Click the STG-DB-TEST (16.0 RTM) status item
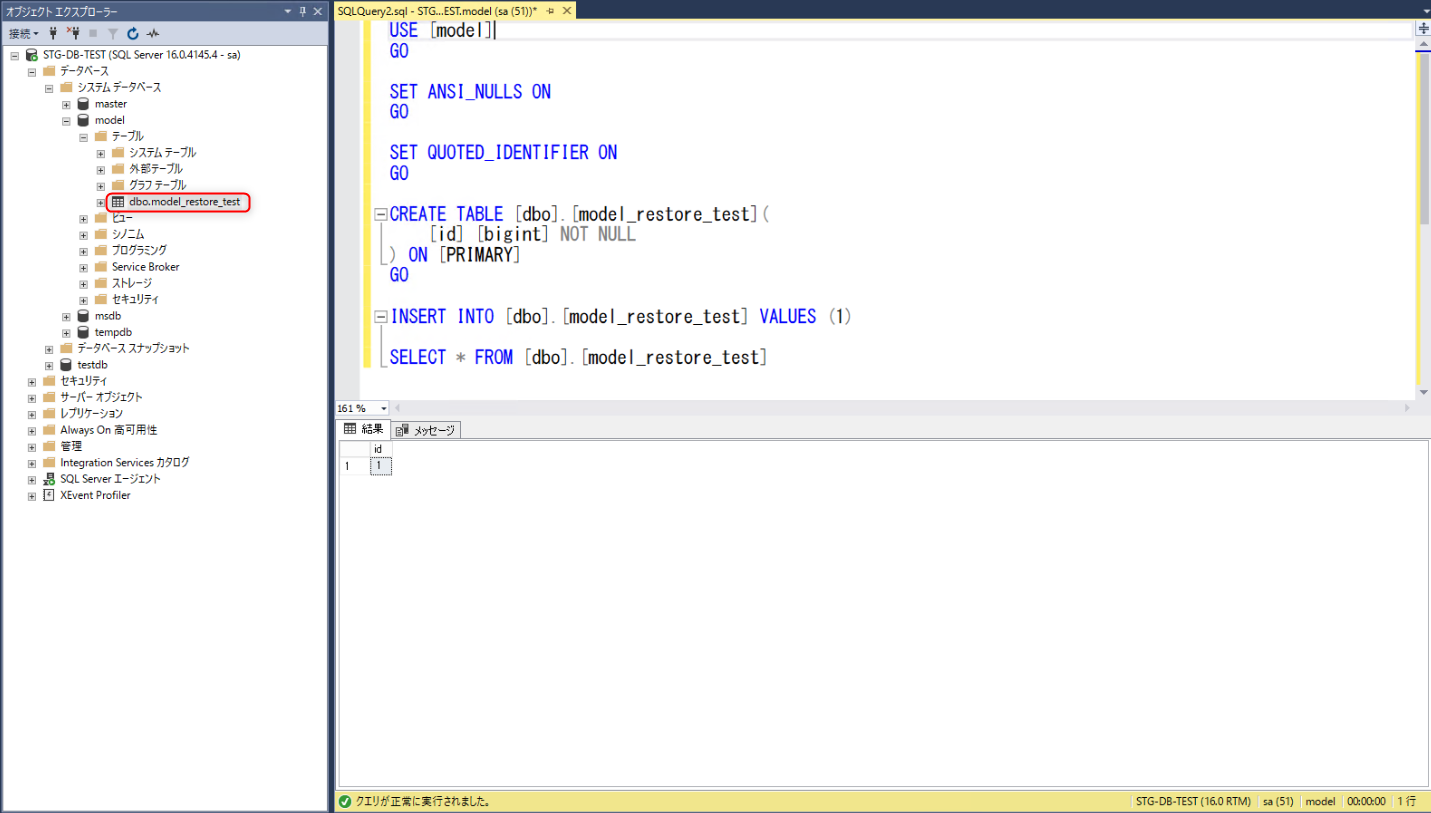The height and width of the screenshot is (813, 1431). point(1194,801)
